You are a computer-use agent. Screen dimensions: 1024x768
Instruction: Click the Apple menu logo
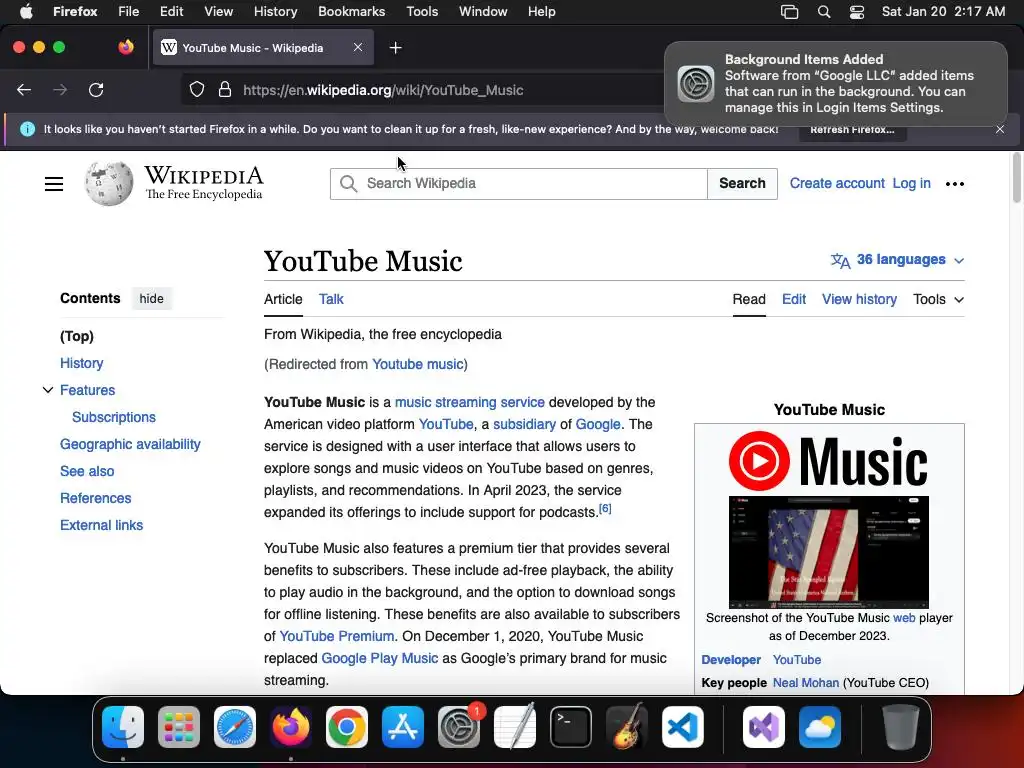pos(26,12)
